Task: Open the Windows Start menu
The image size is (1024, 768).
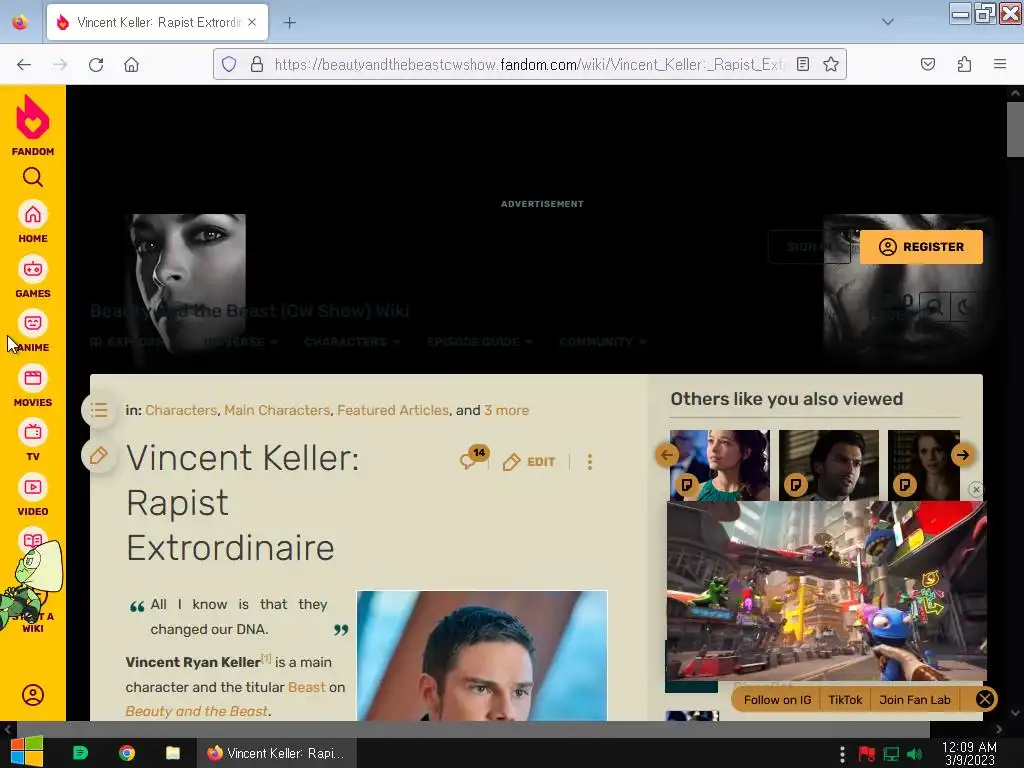Action: pos(27,752)
